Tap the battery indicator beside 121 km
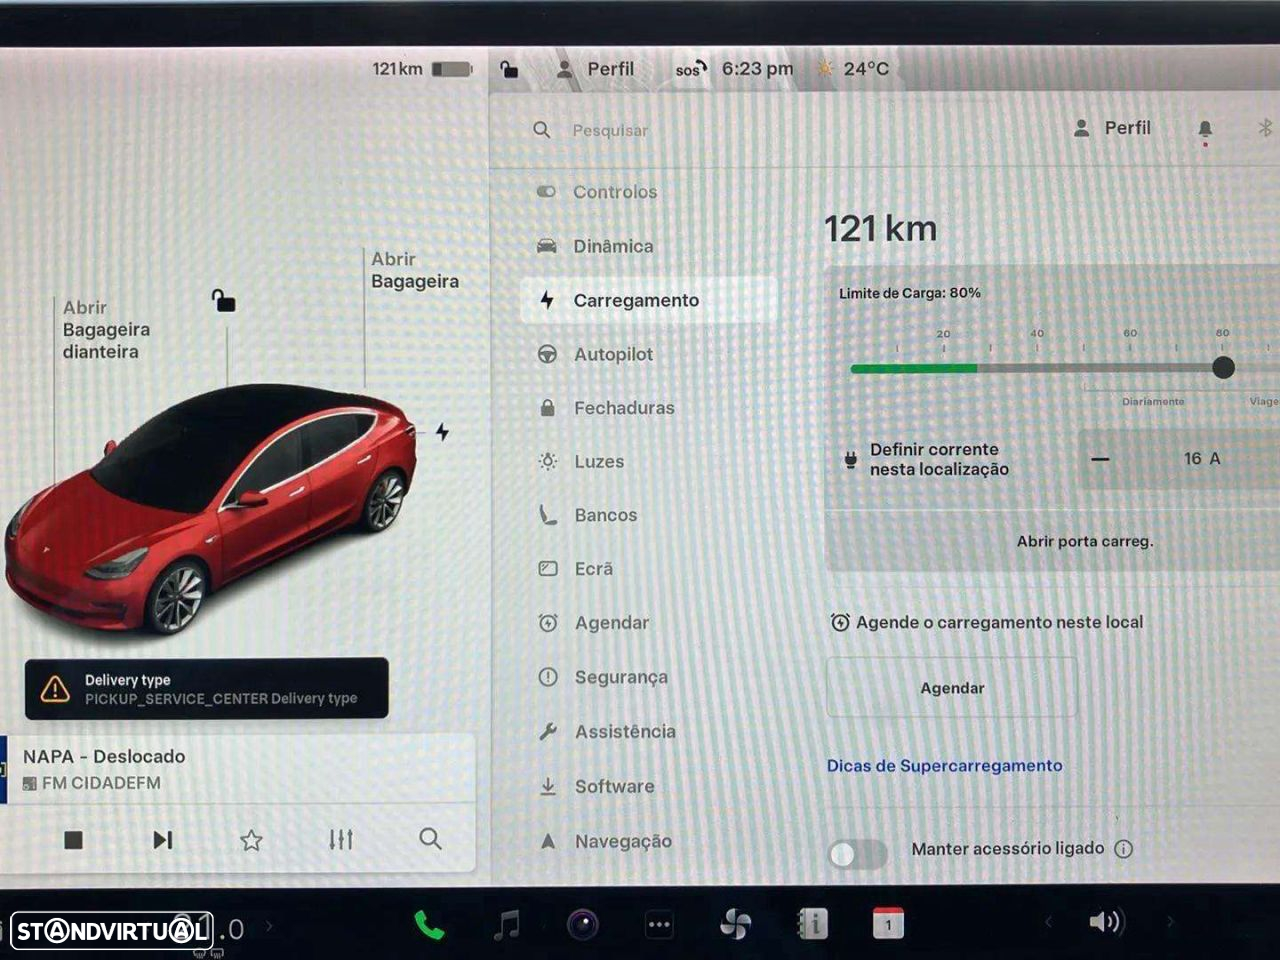Viewport: 1280px width, 960px height. 452,69
